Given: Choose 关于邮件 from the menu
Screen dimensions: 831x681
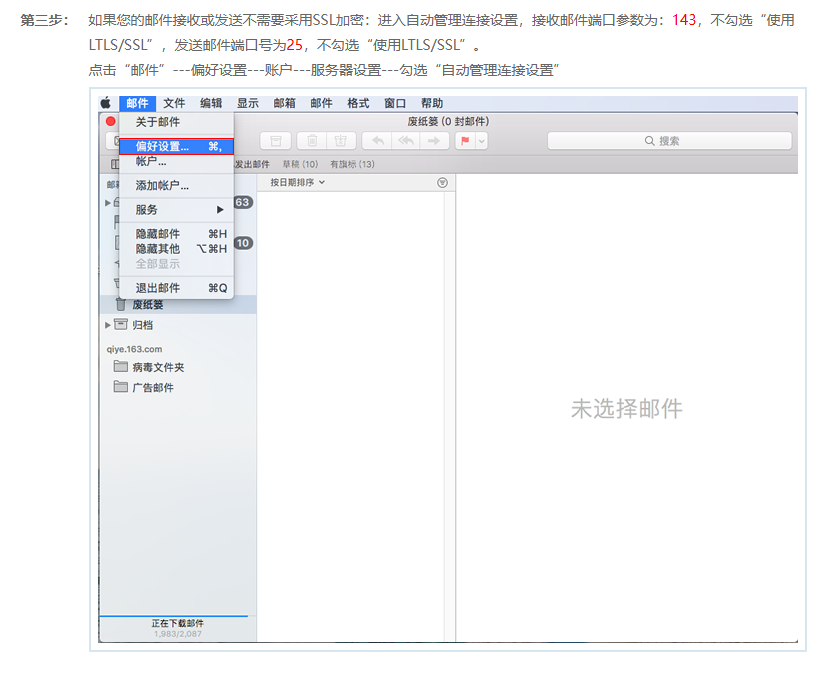Looking at the screenshot, I should tap(176, 122).
